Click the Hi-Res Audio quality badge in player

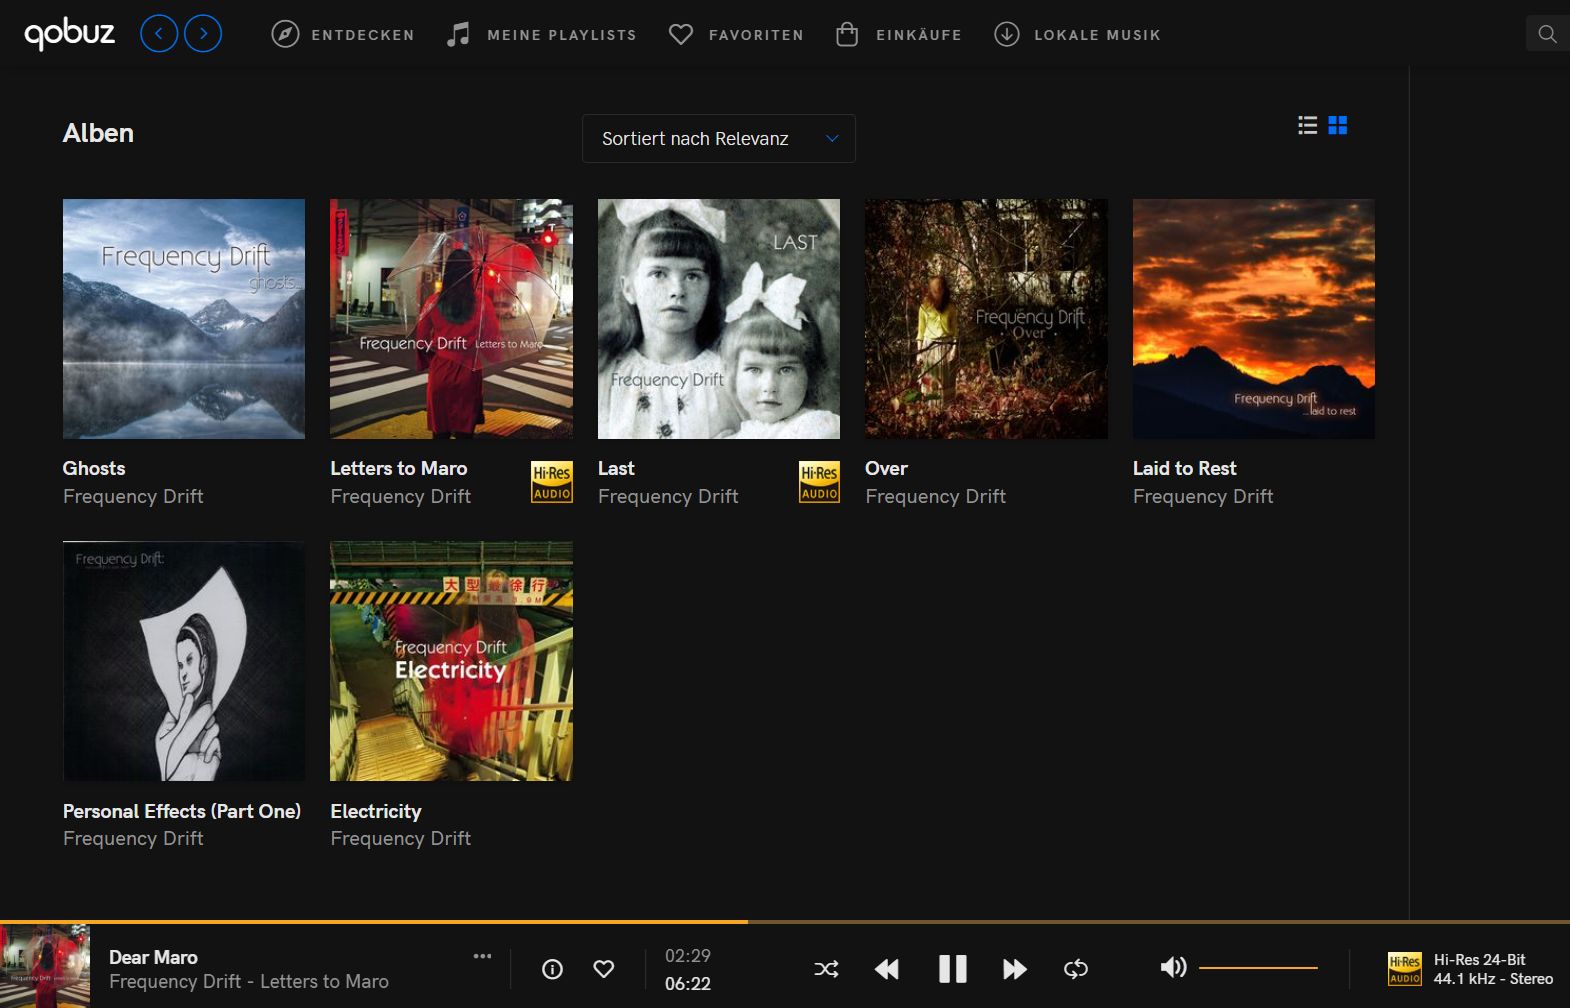point(1405,969)
